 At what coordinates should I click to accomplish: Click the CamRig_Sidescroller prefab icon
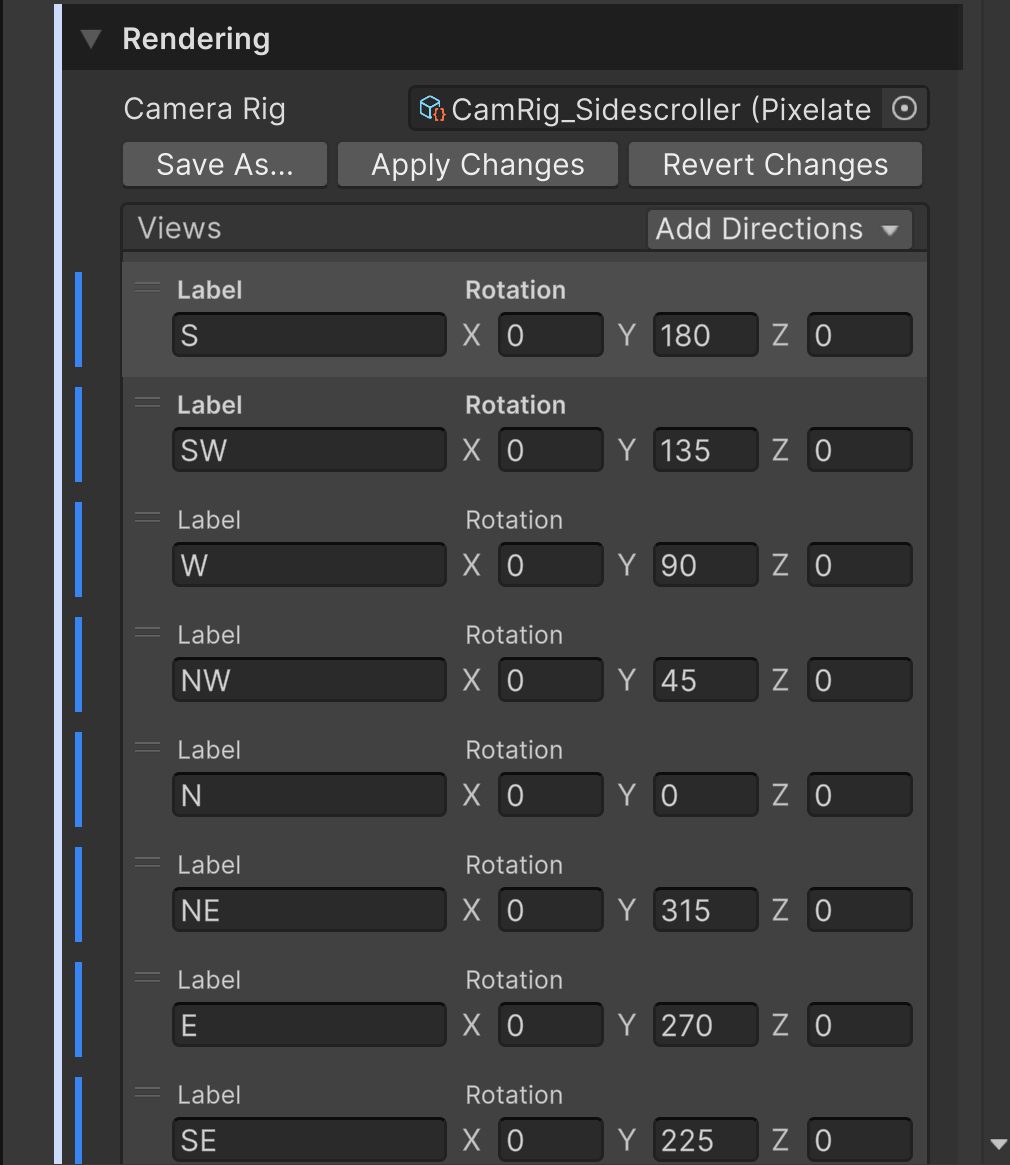(432, 109)
